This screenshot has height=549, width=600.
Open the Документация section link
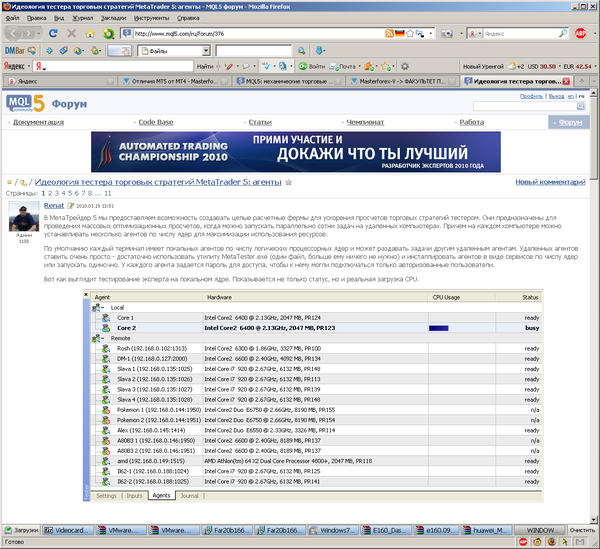[x=39, y=122]
